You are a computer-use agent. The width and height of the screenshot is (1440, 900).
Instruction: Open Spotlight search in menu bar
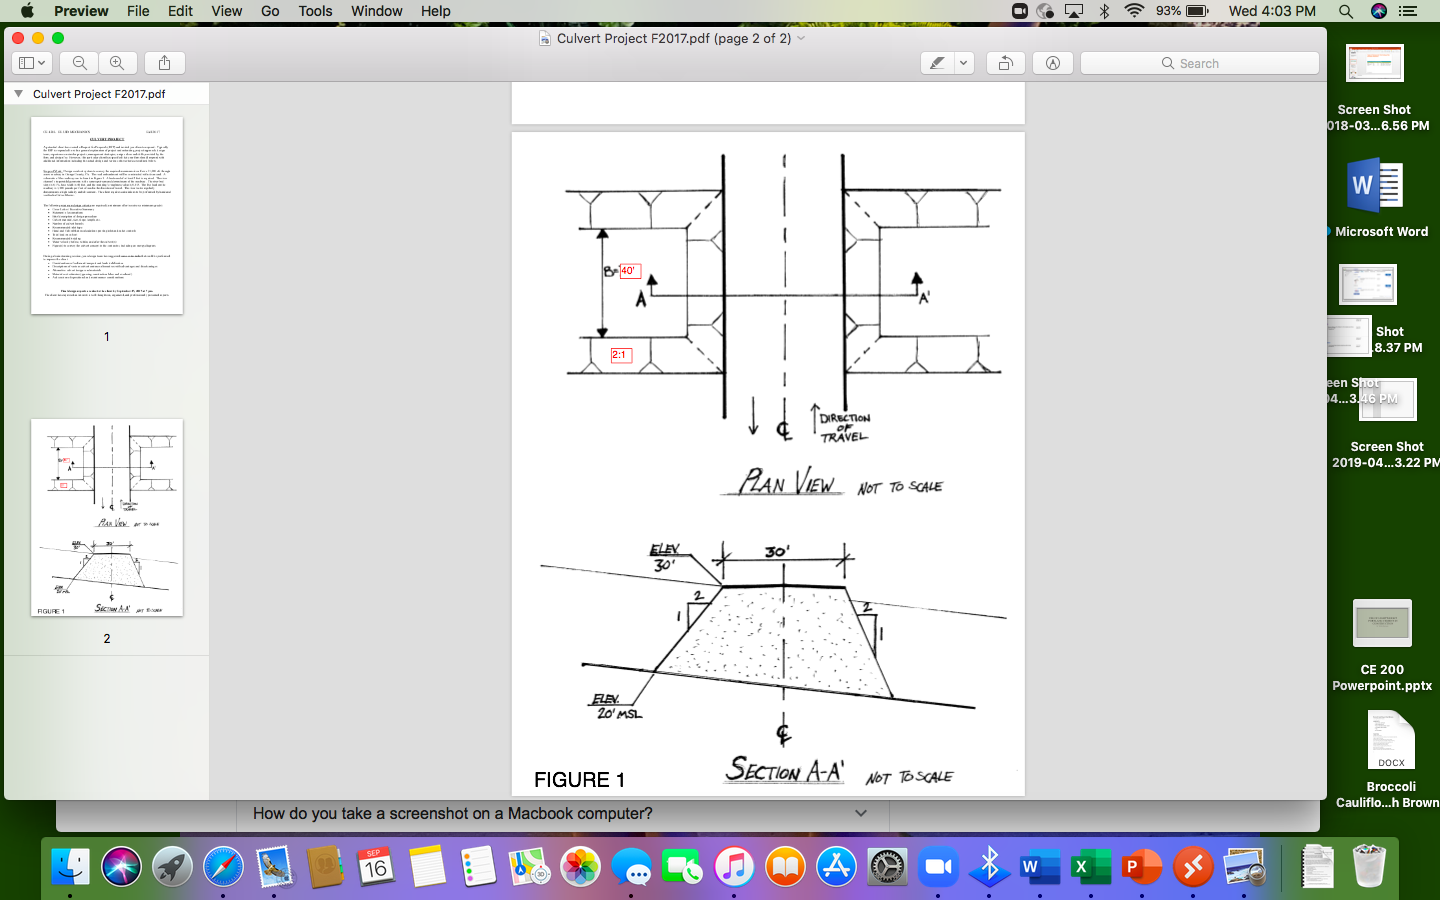click(1346, 11)
